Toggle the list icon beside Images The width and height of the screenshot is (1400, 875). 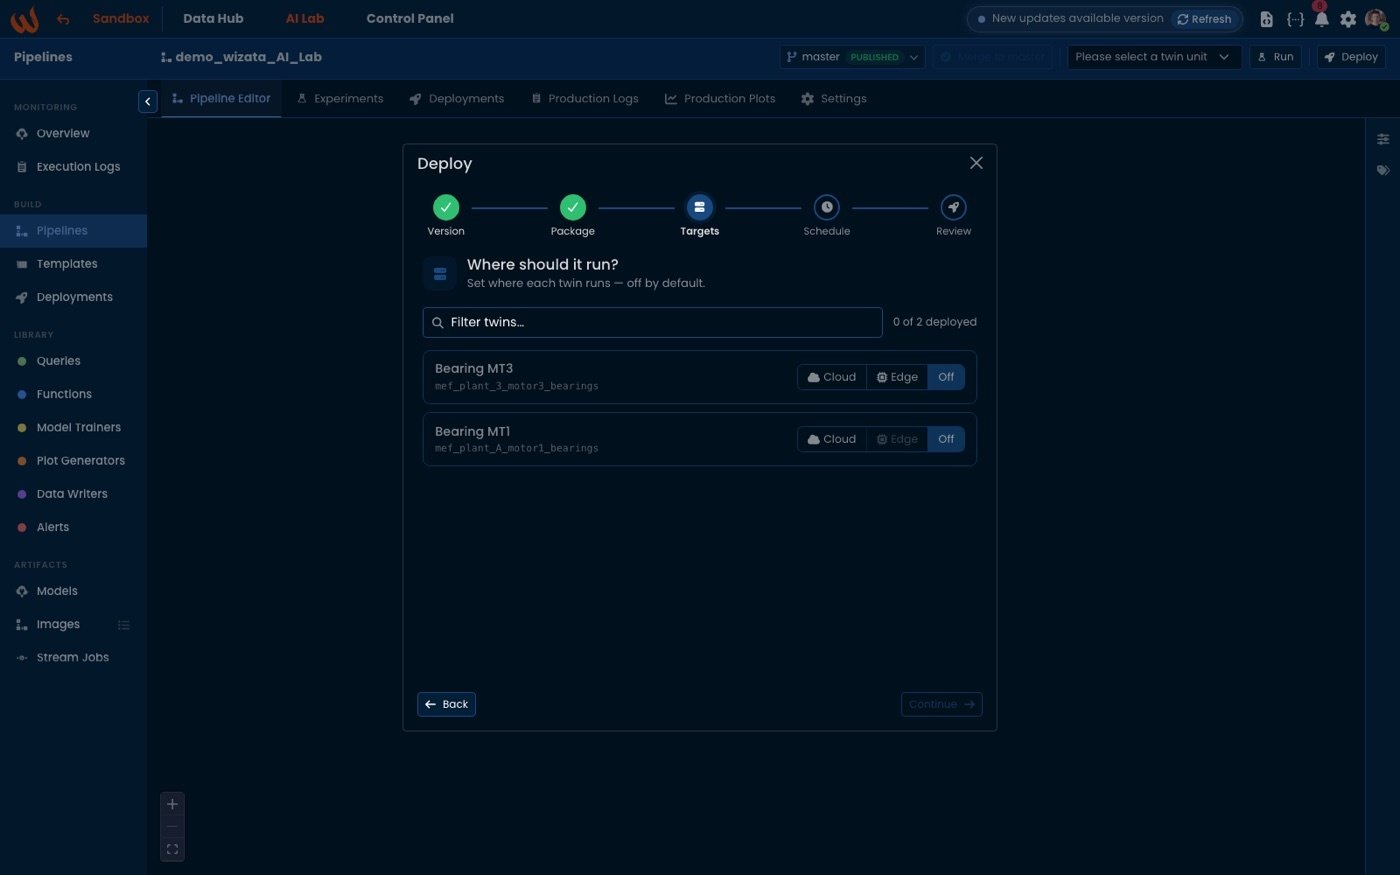[x=124, y=625]
